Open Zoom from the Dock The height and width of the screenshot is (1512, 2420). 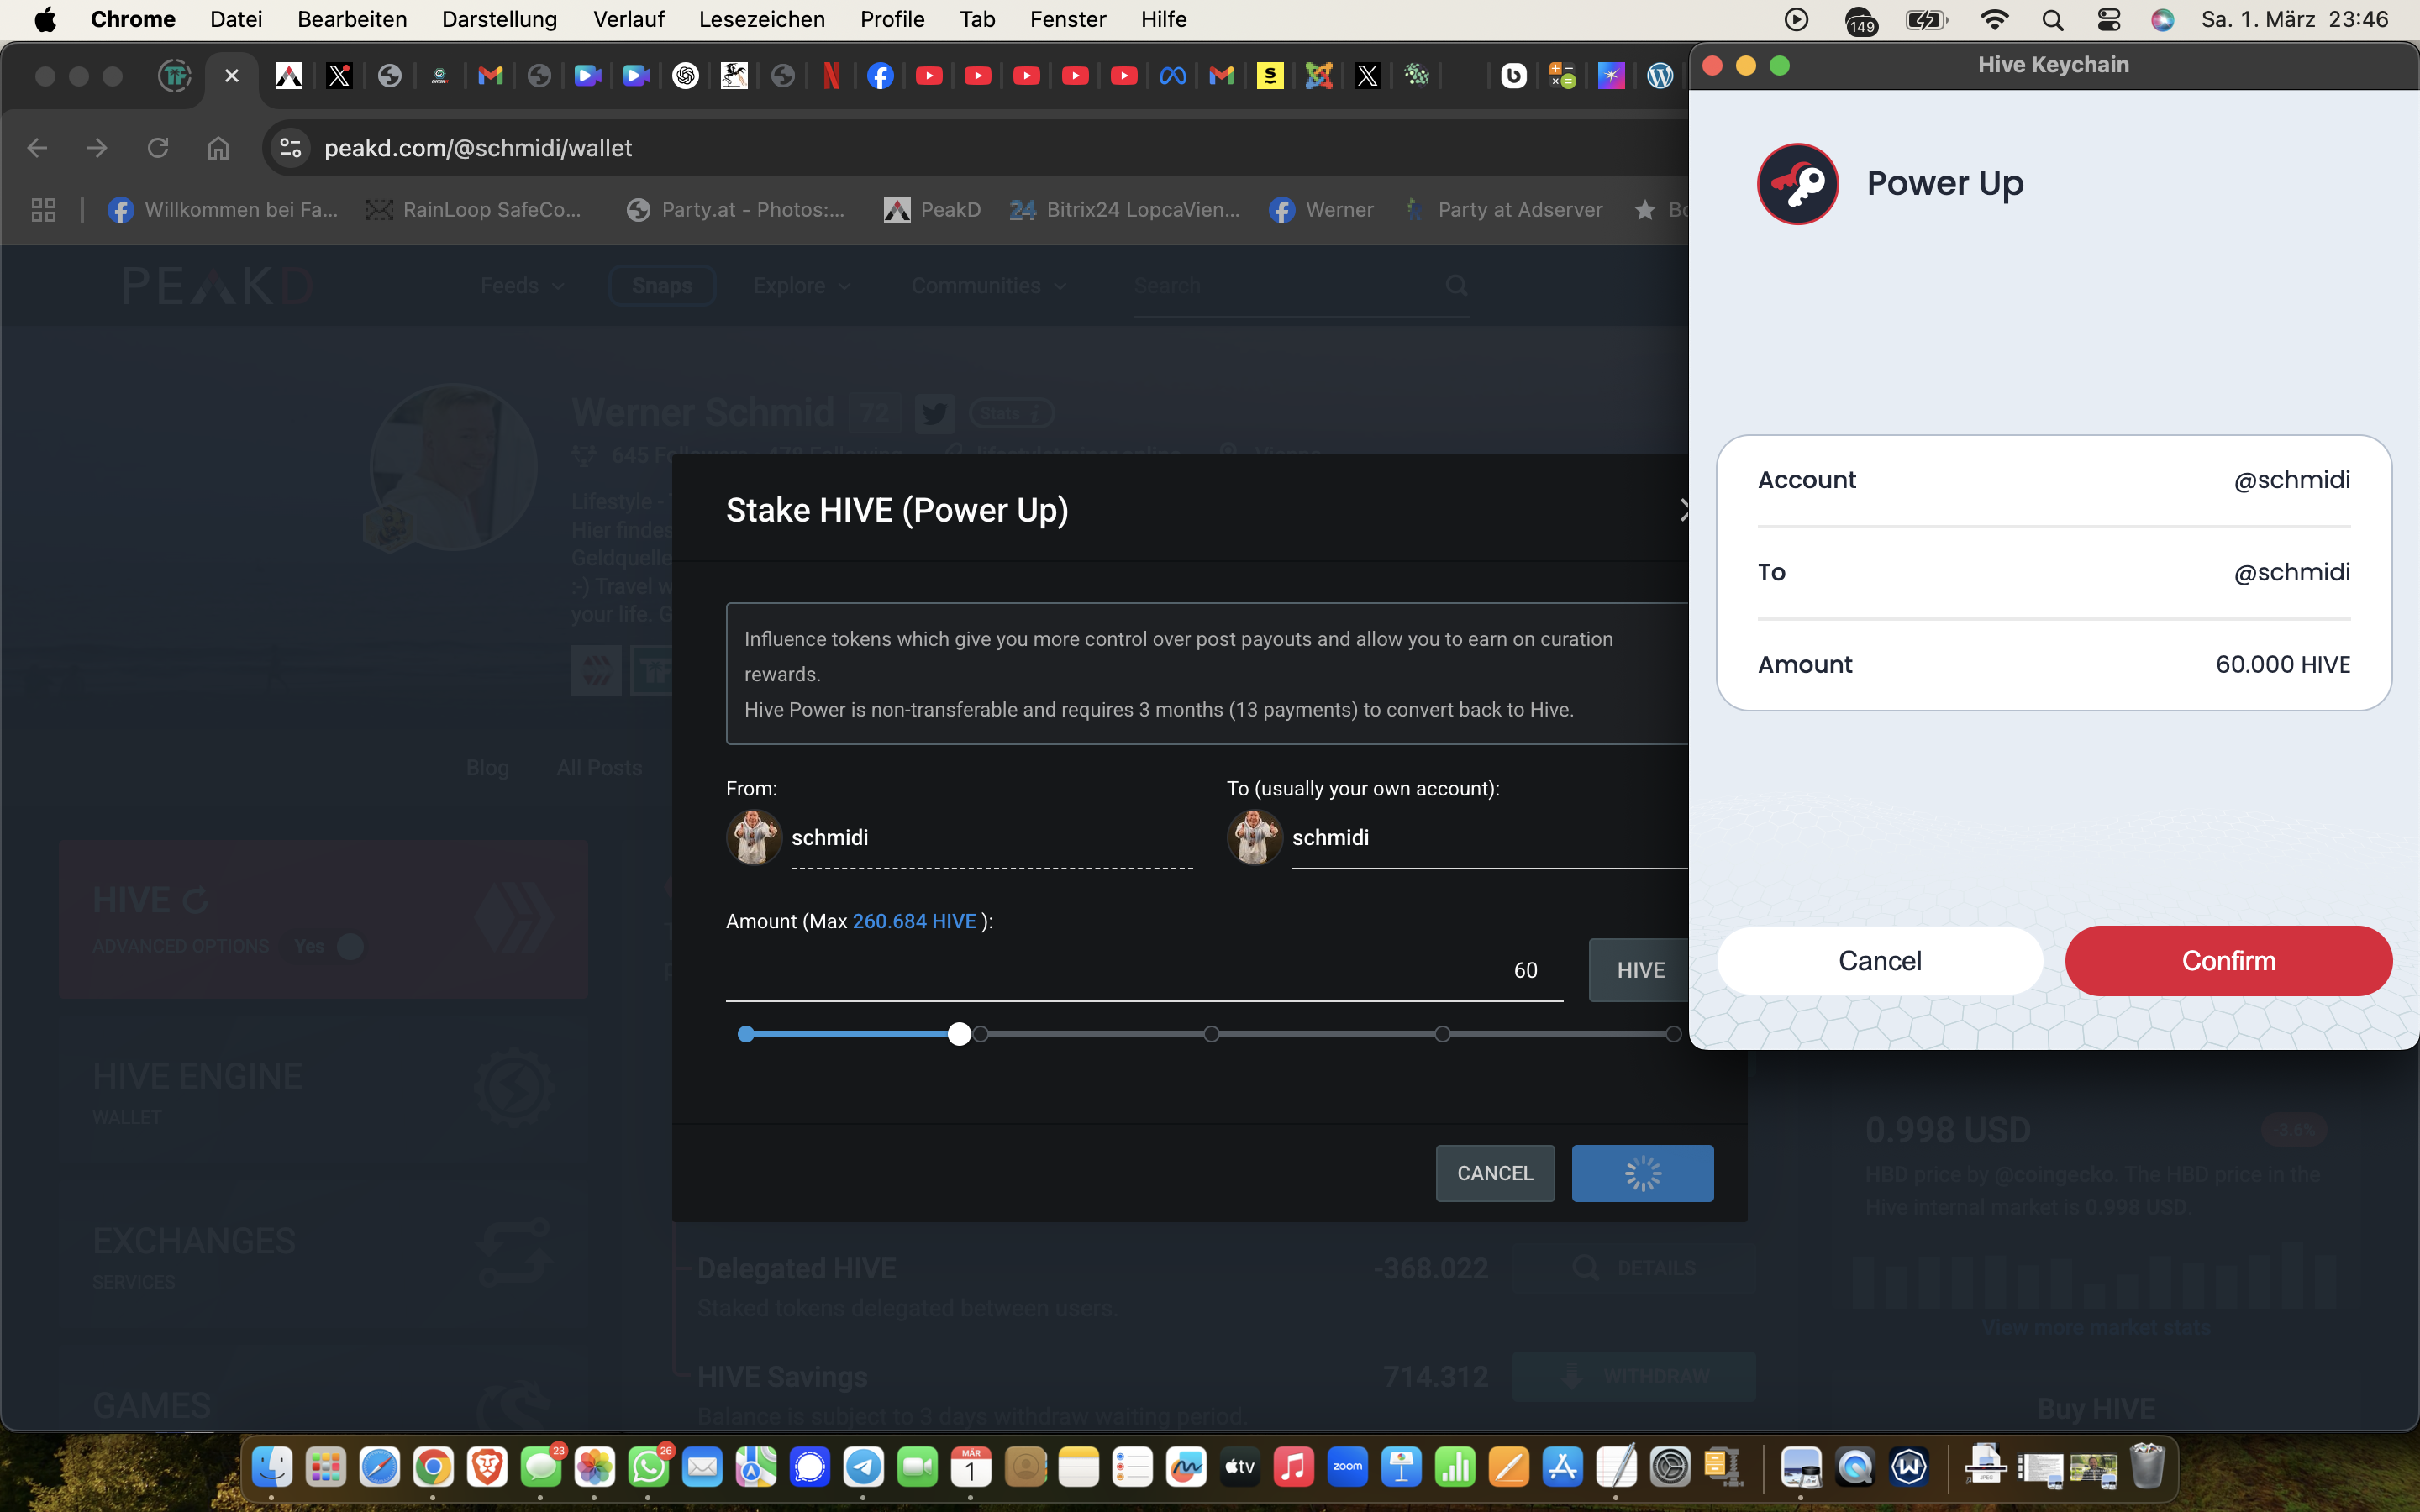coord(1347,1467)
